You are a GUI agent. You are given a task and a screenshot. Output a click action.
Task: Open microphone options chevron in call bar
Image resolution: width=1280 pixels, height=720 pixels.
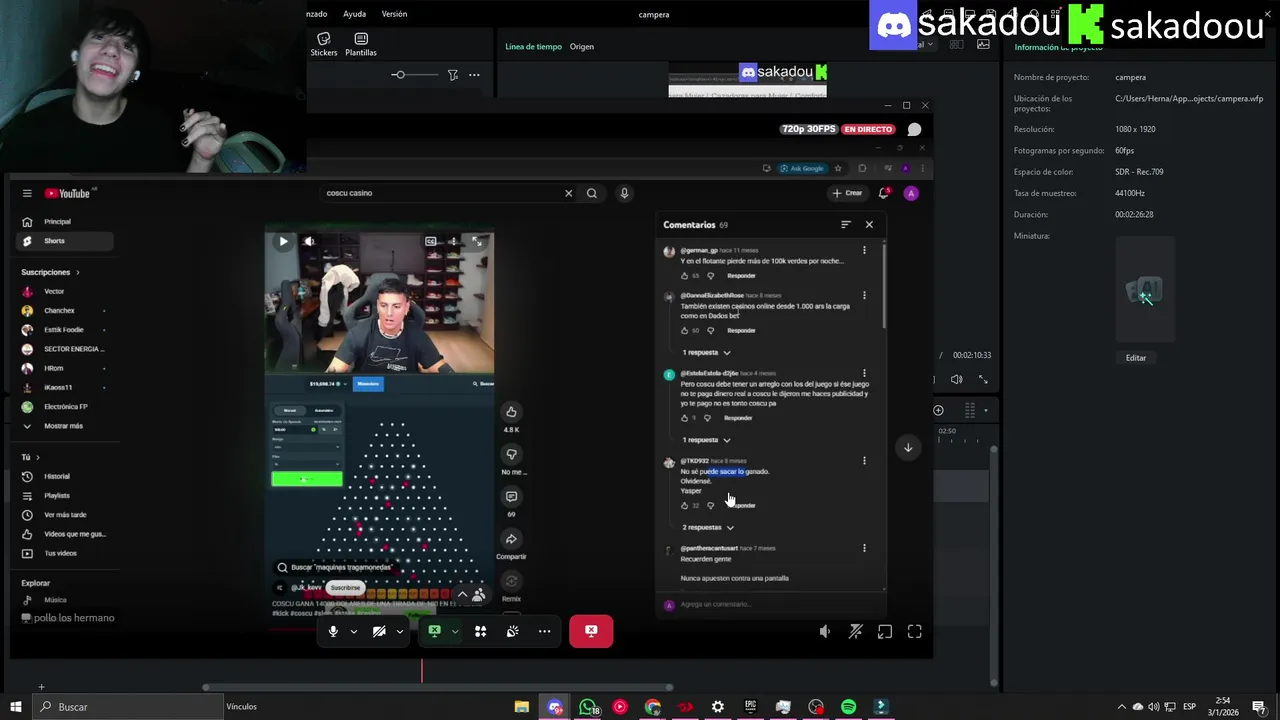tap(353, 631)
